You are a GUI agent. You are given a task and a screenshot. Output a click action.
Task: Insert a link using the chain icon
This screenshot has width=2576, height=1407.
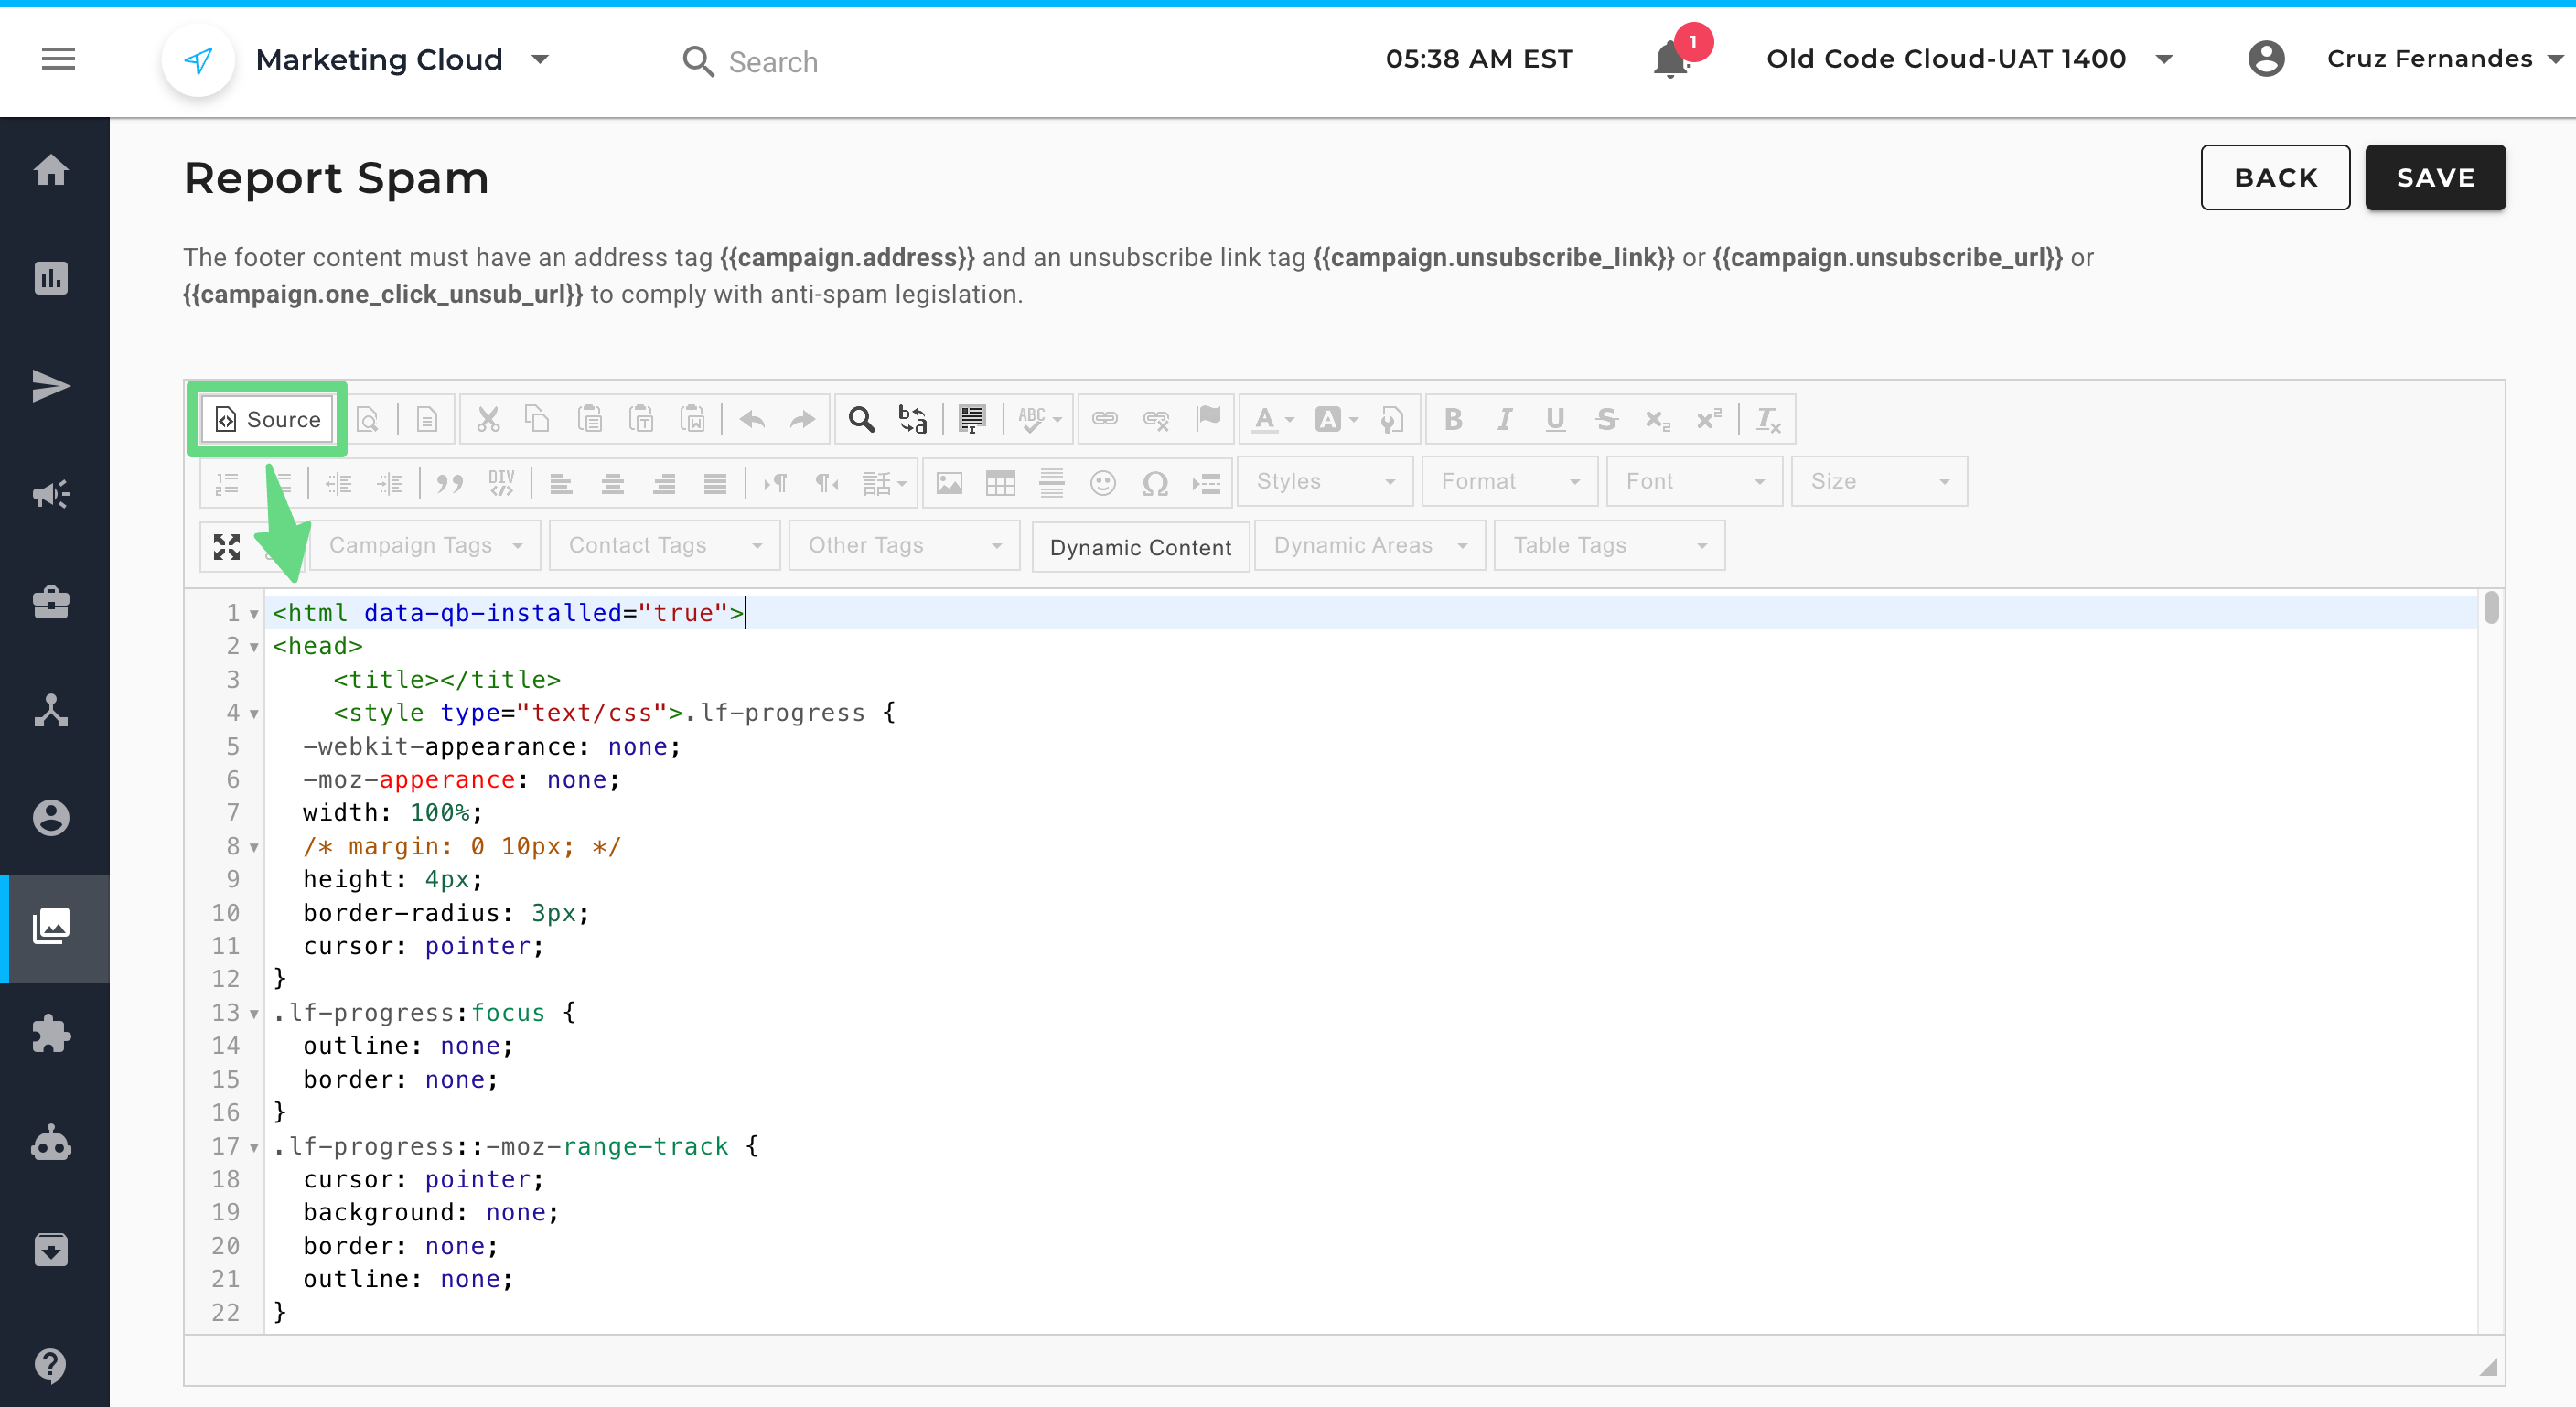[1104, 419]
